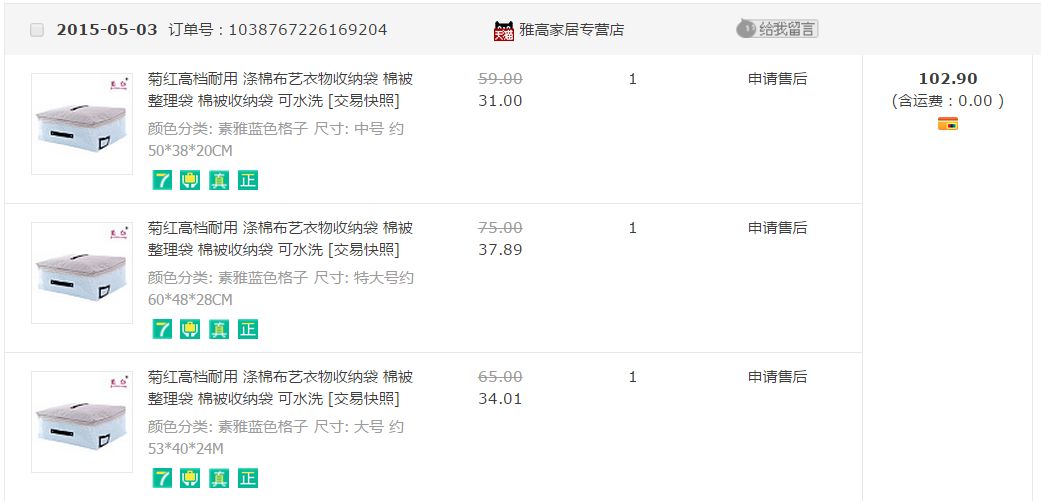The height and width of the screenshot is (501, 1041).
Task: Click 申请售后 for the 31.00 item
Action: pos(777,79)
